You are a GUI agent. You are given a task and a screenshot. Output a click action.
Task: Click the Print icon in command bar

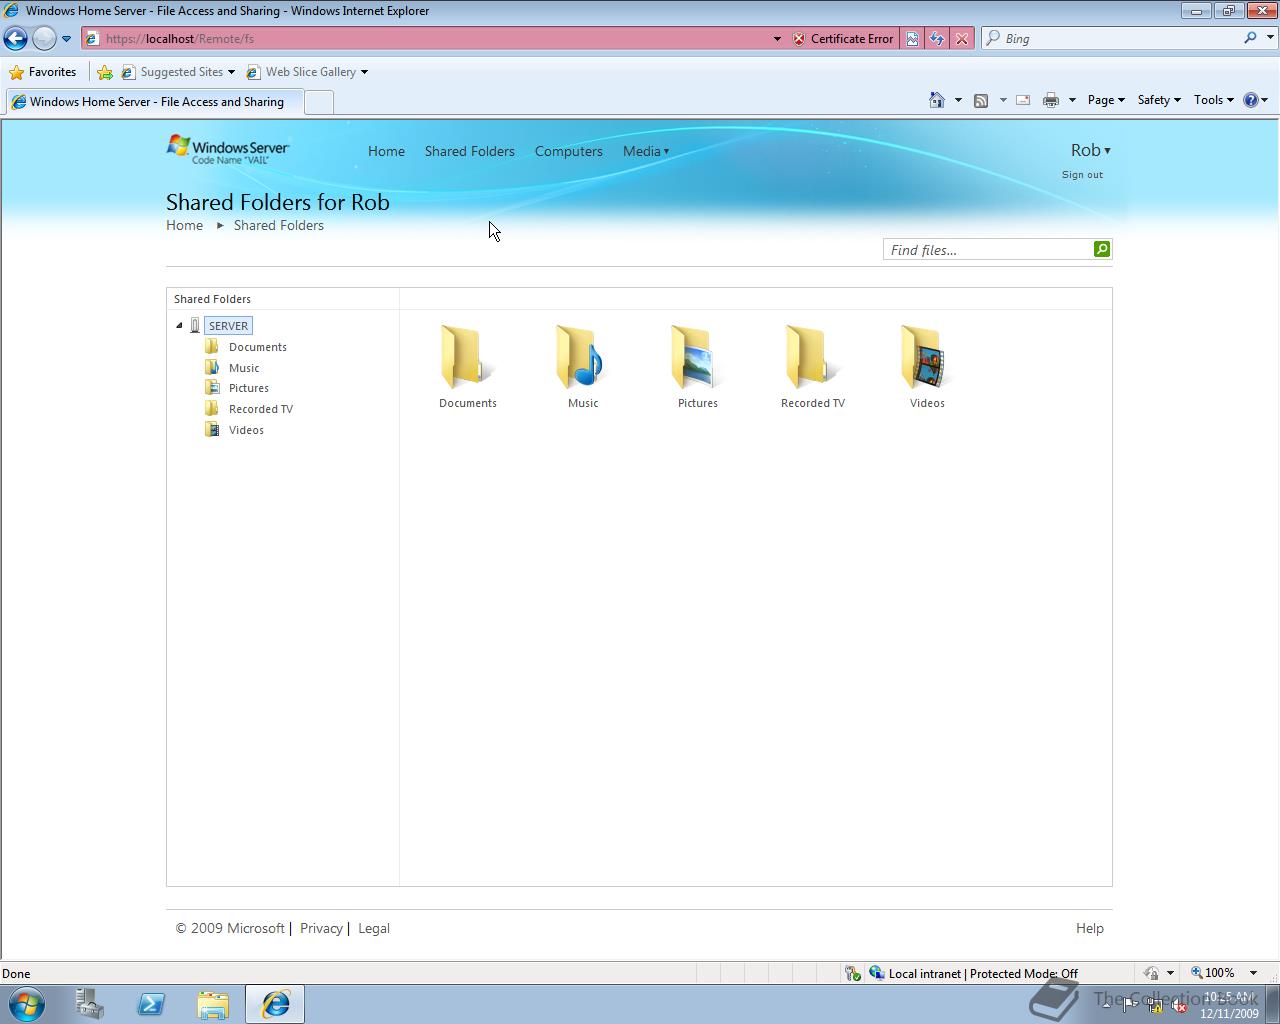1050,100
